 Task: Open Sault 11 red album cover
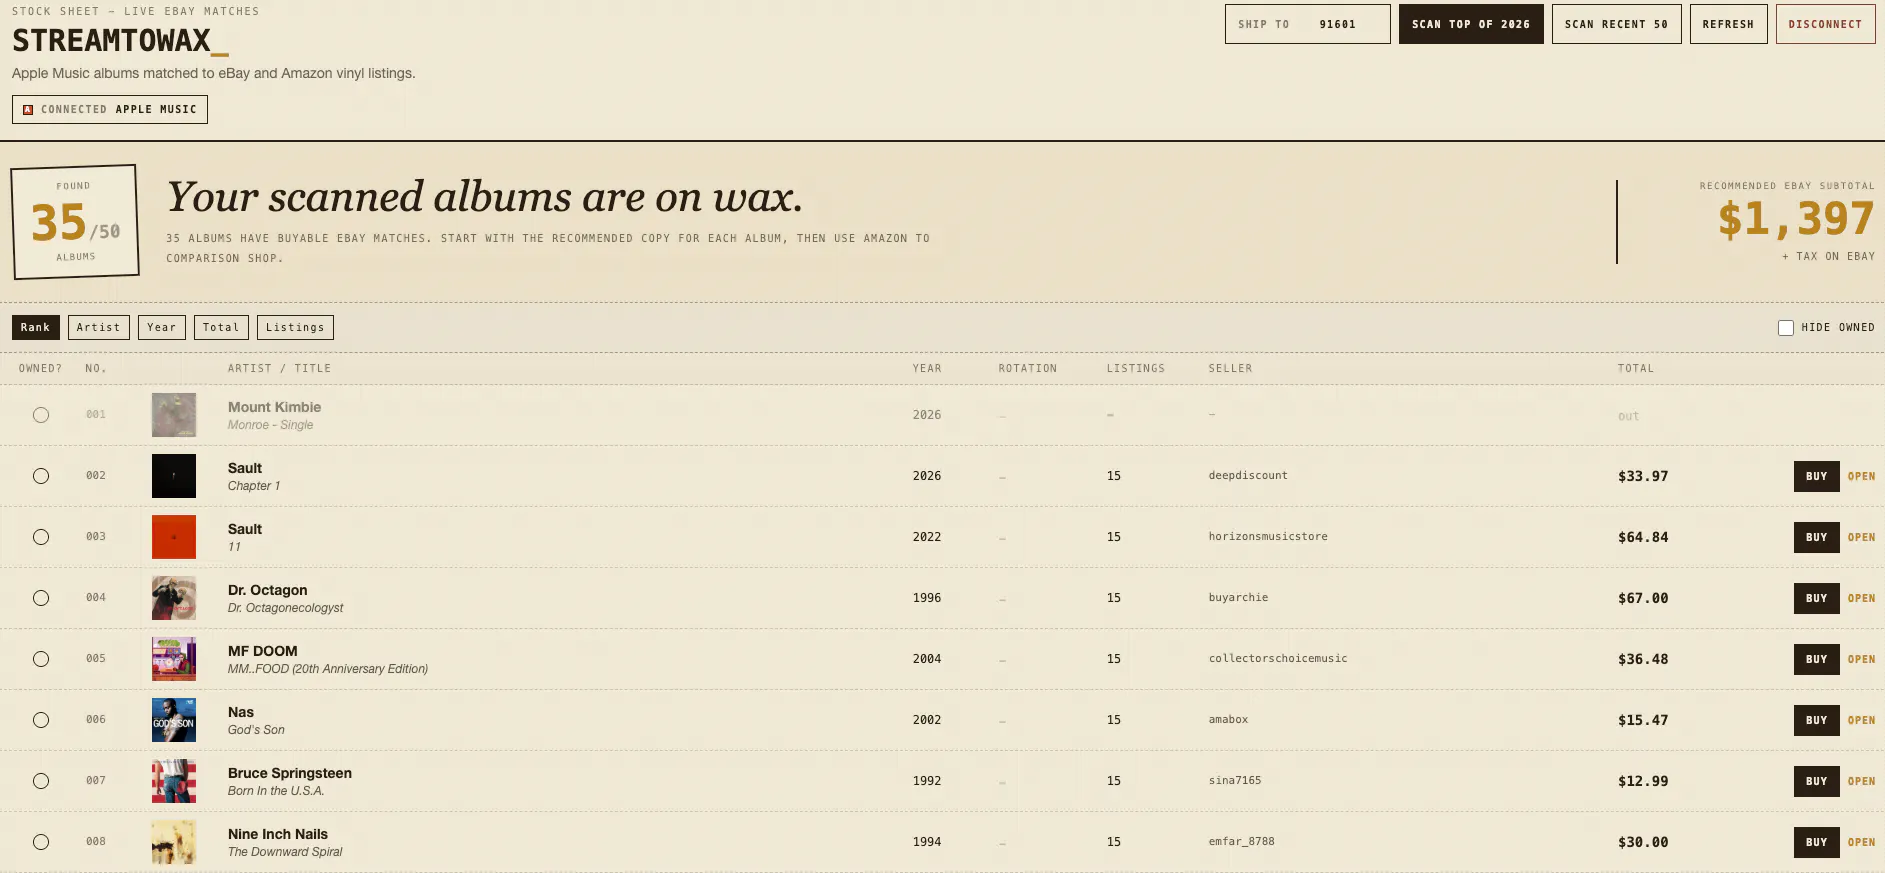174,537
